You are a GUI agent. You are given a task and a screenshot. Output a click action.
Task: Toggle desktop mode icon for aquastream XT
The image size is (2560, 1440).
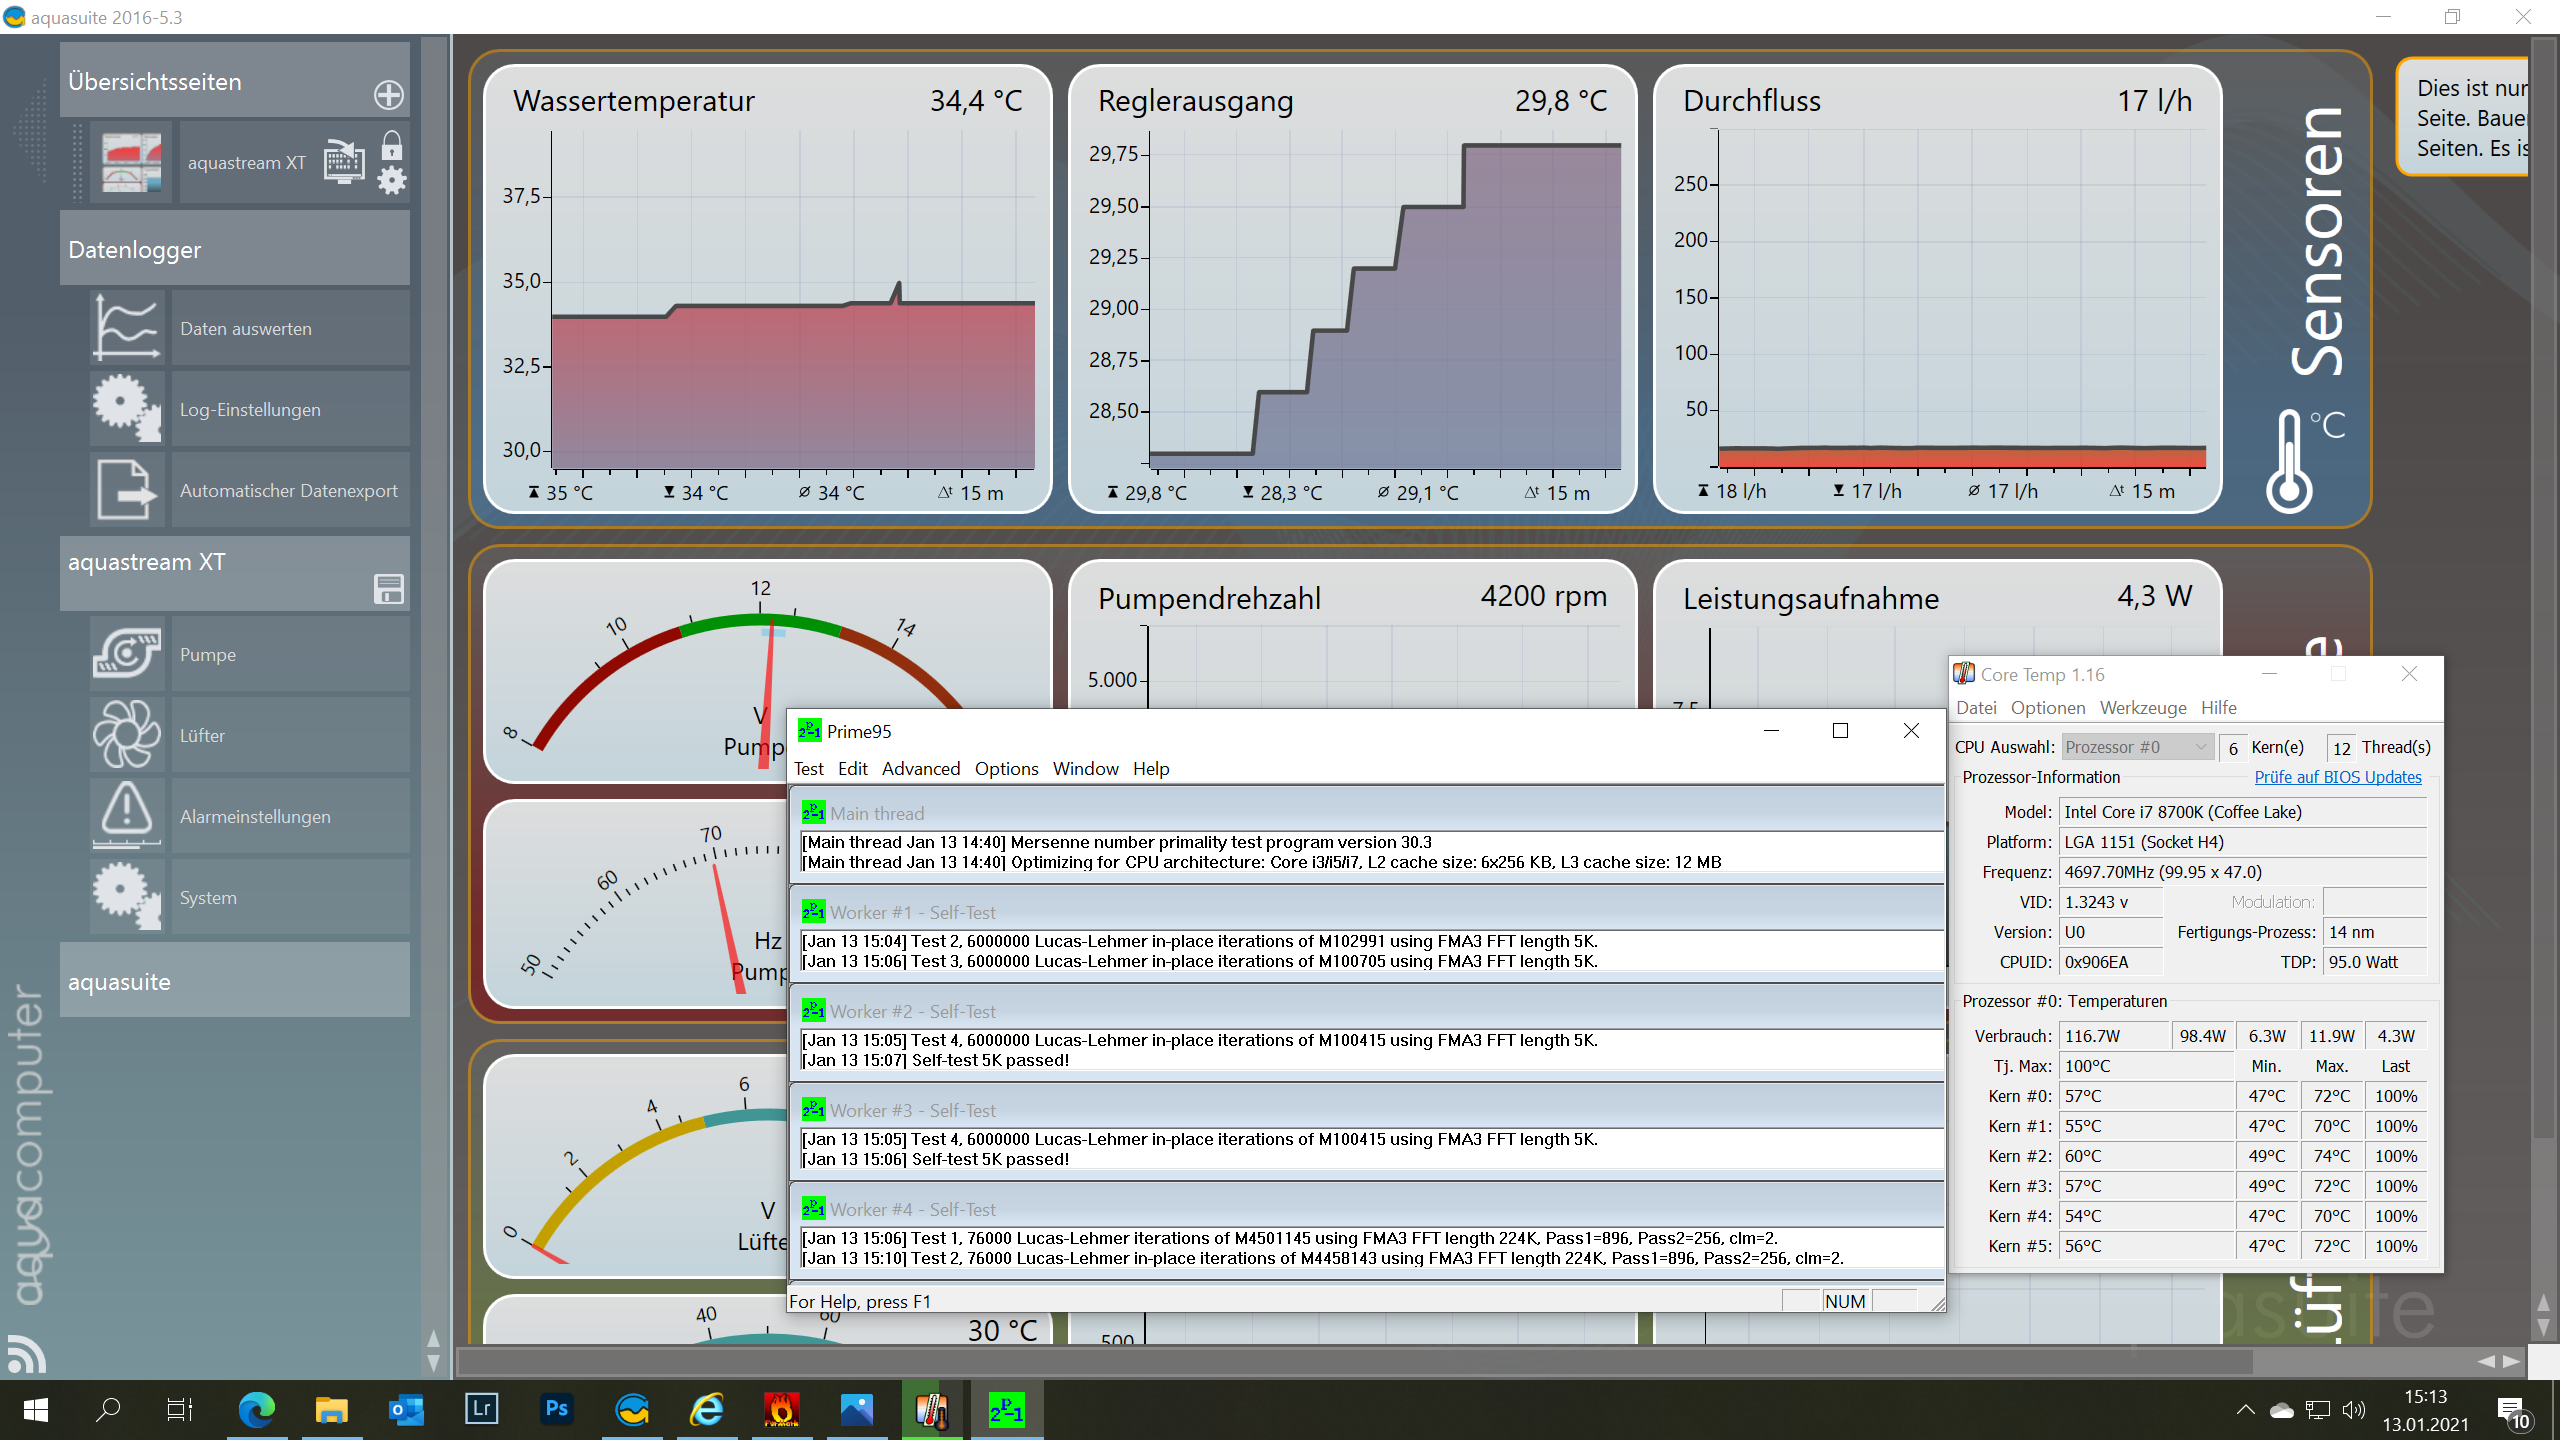(344, 162)
